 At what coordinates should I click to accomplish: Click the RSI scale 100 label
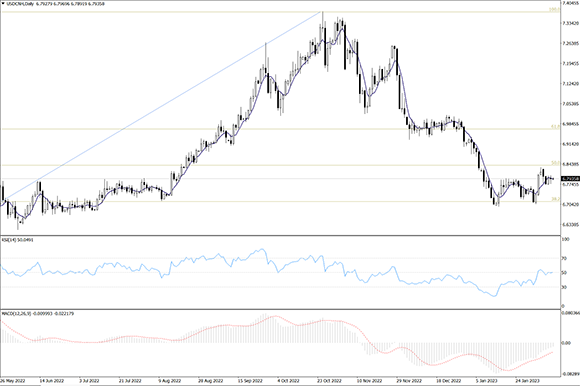(565, 240)
